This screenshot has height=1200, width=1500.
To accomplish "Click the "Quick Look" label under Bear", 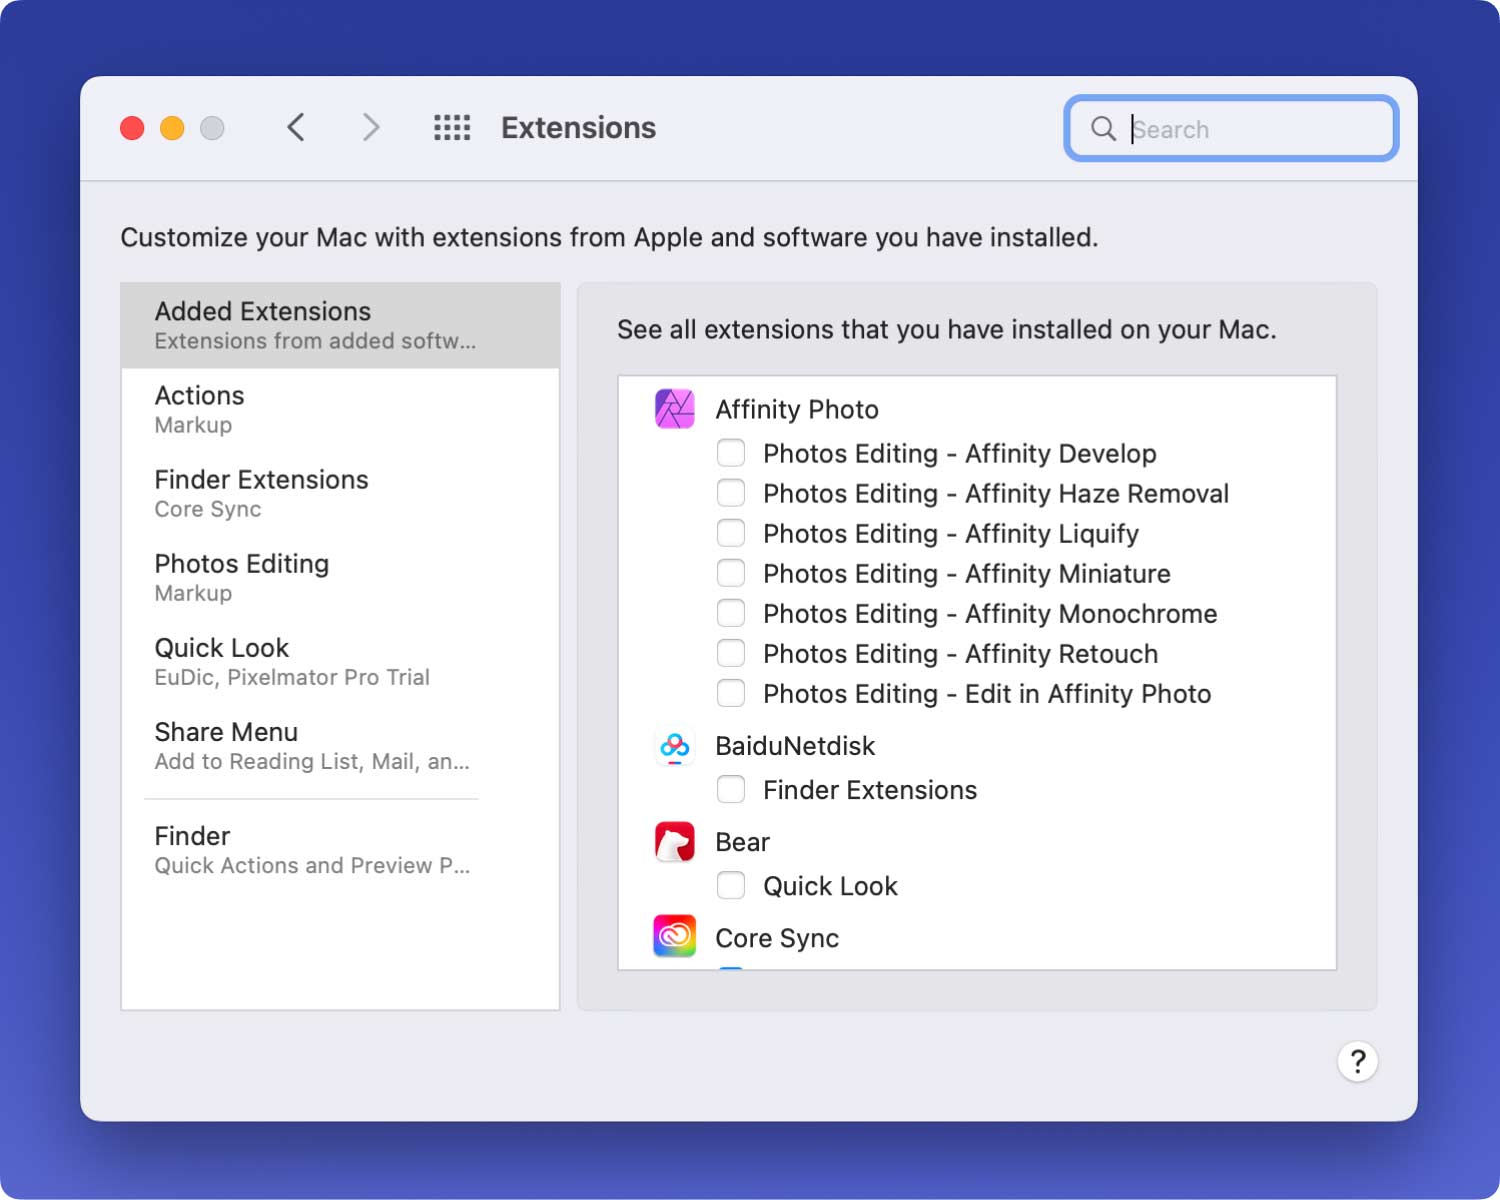I will [x=830, y=886].
